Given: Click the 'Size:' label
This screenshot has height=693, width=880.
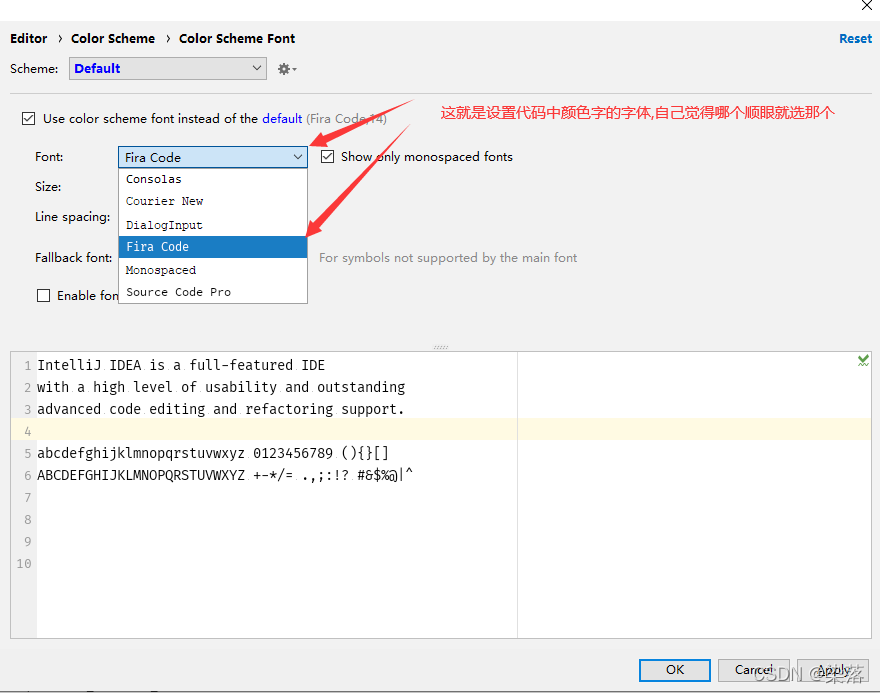Looking at the screenshot, I should tap(48, 187).
